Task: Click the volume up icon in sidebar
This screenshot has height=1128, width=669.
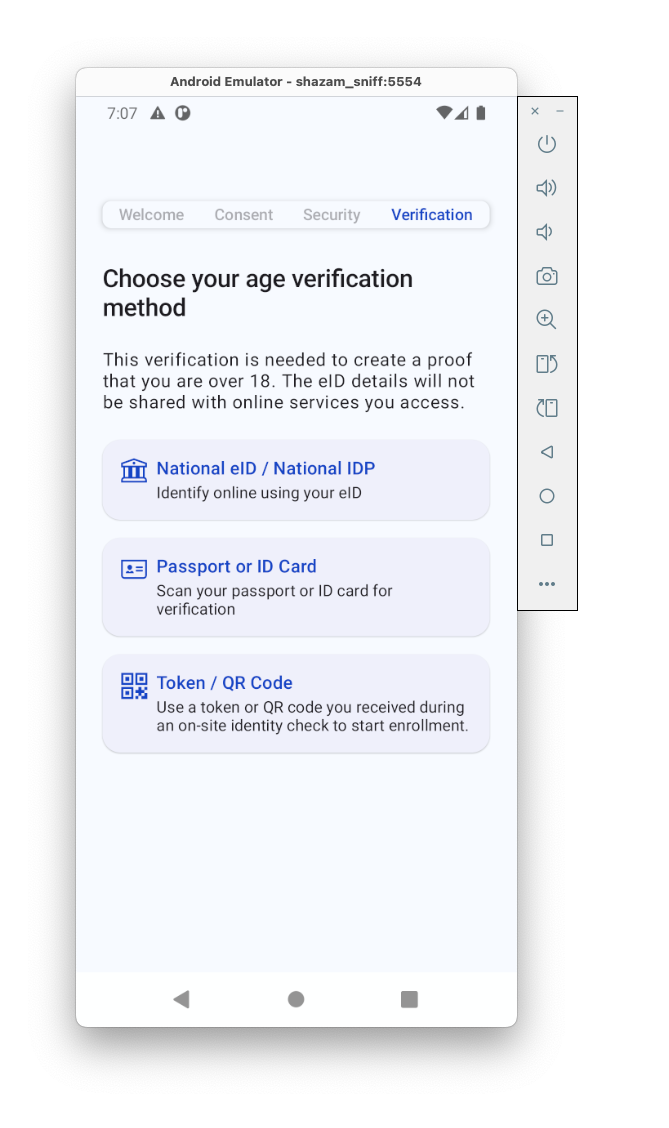Action: coord(546,187)
